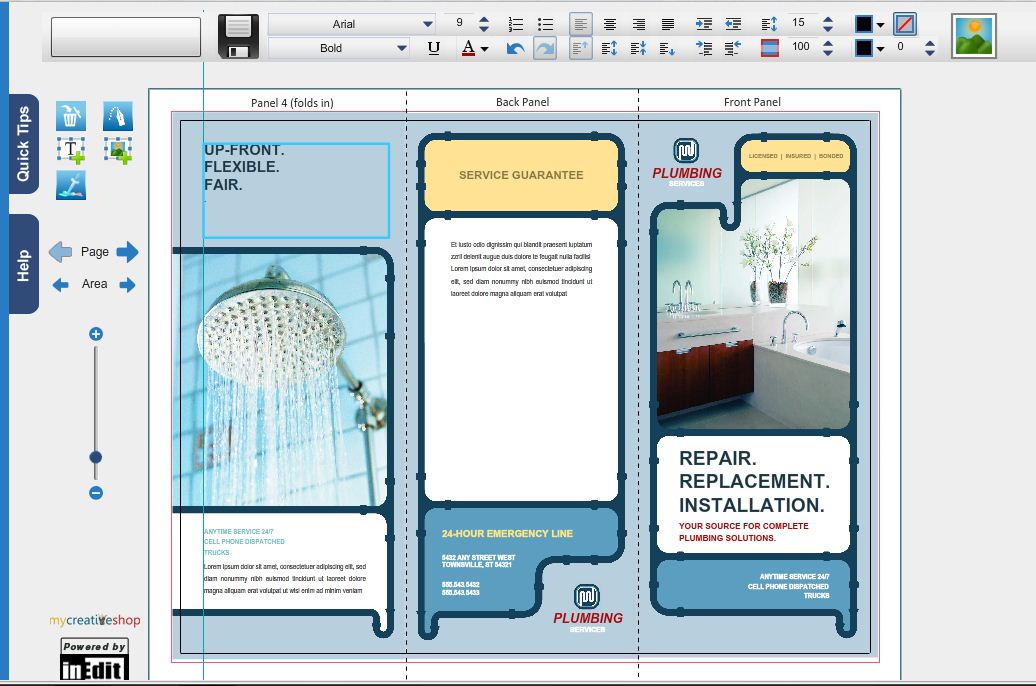Screen dimensions: 1036x686
Task: Expand the Bold font style dropdown
Action: coord(402,48)
